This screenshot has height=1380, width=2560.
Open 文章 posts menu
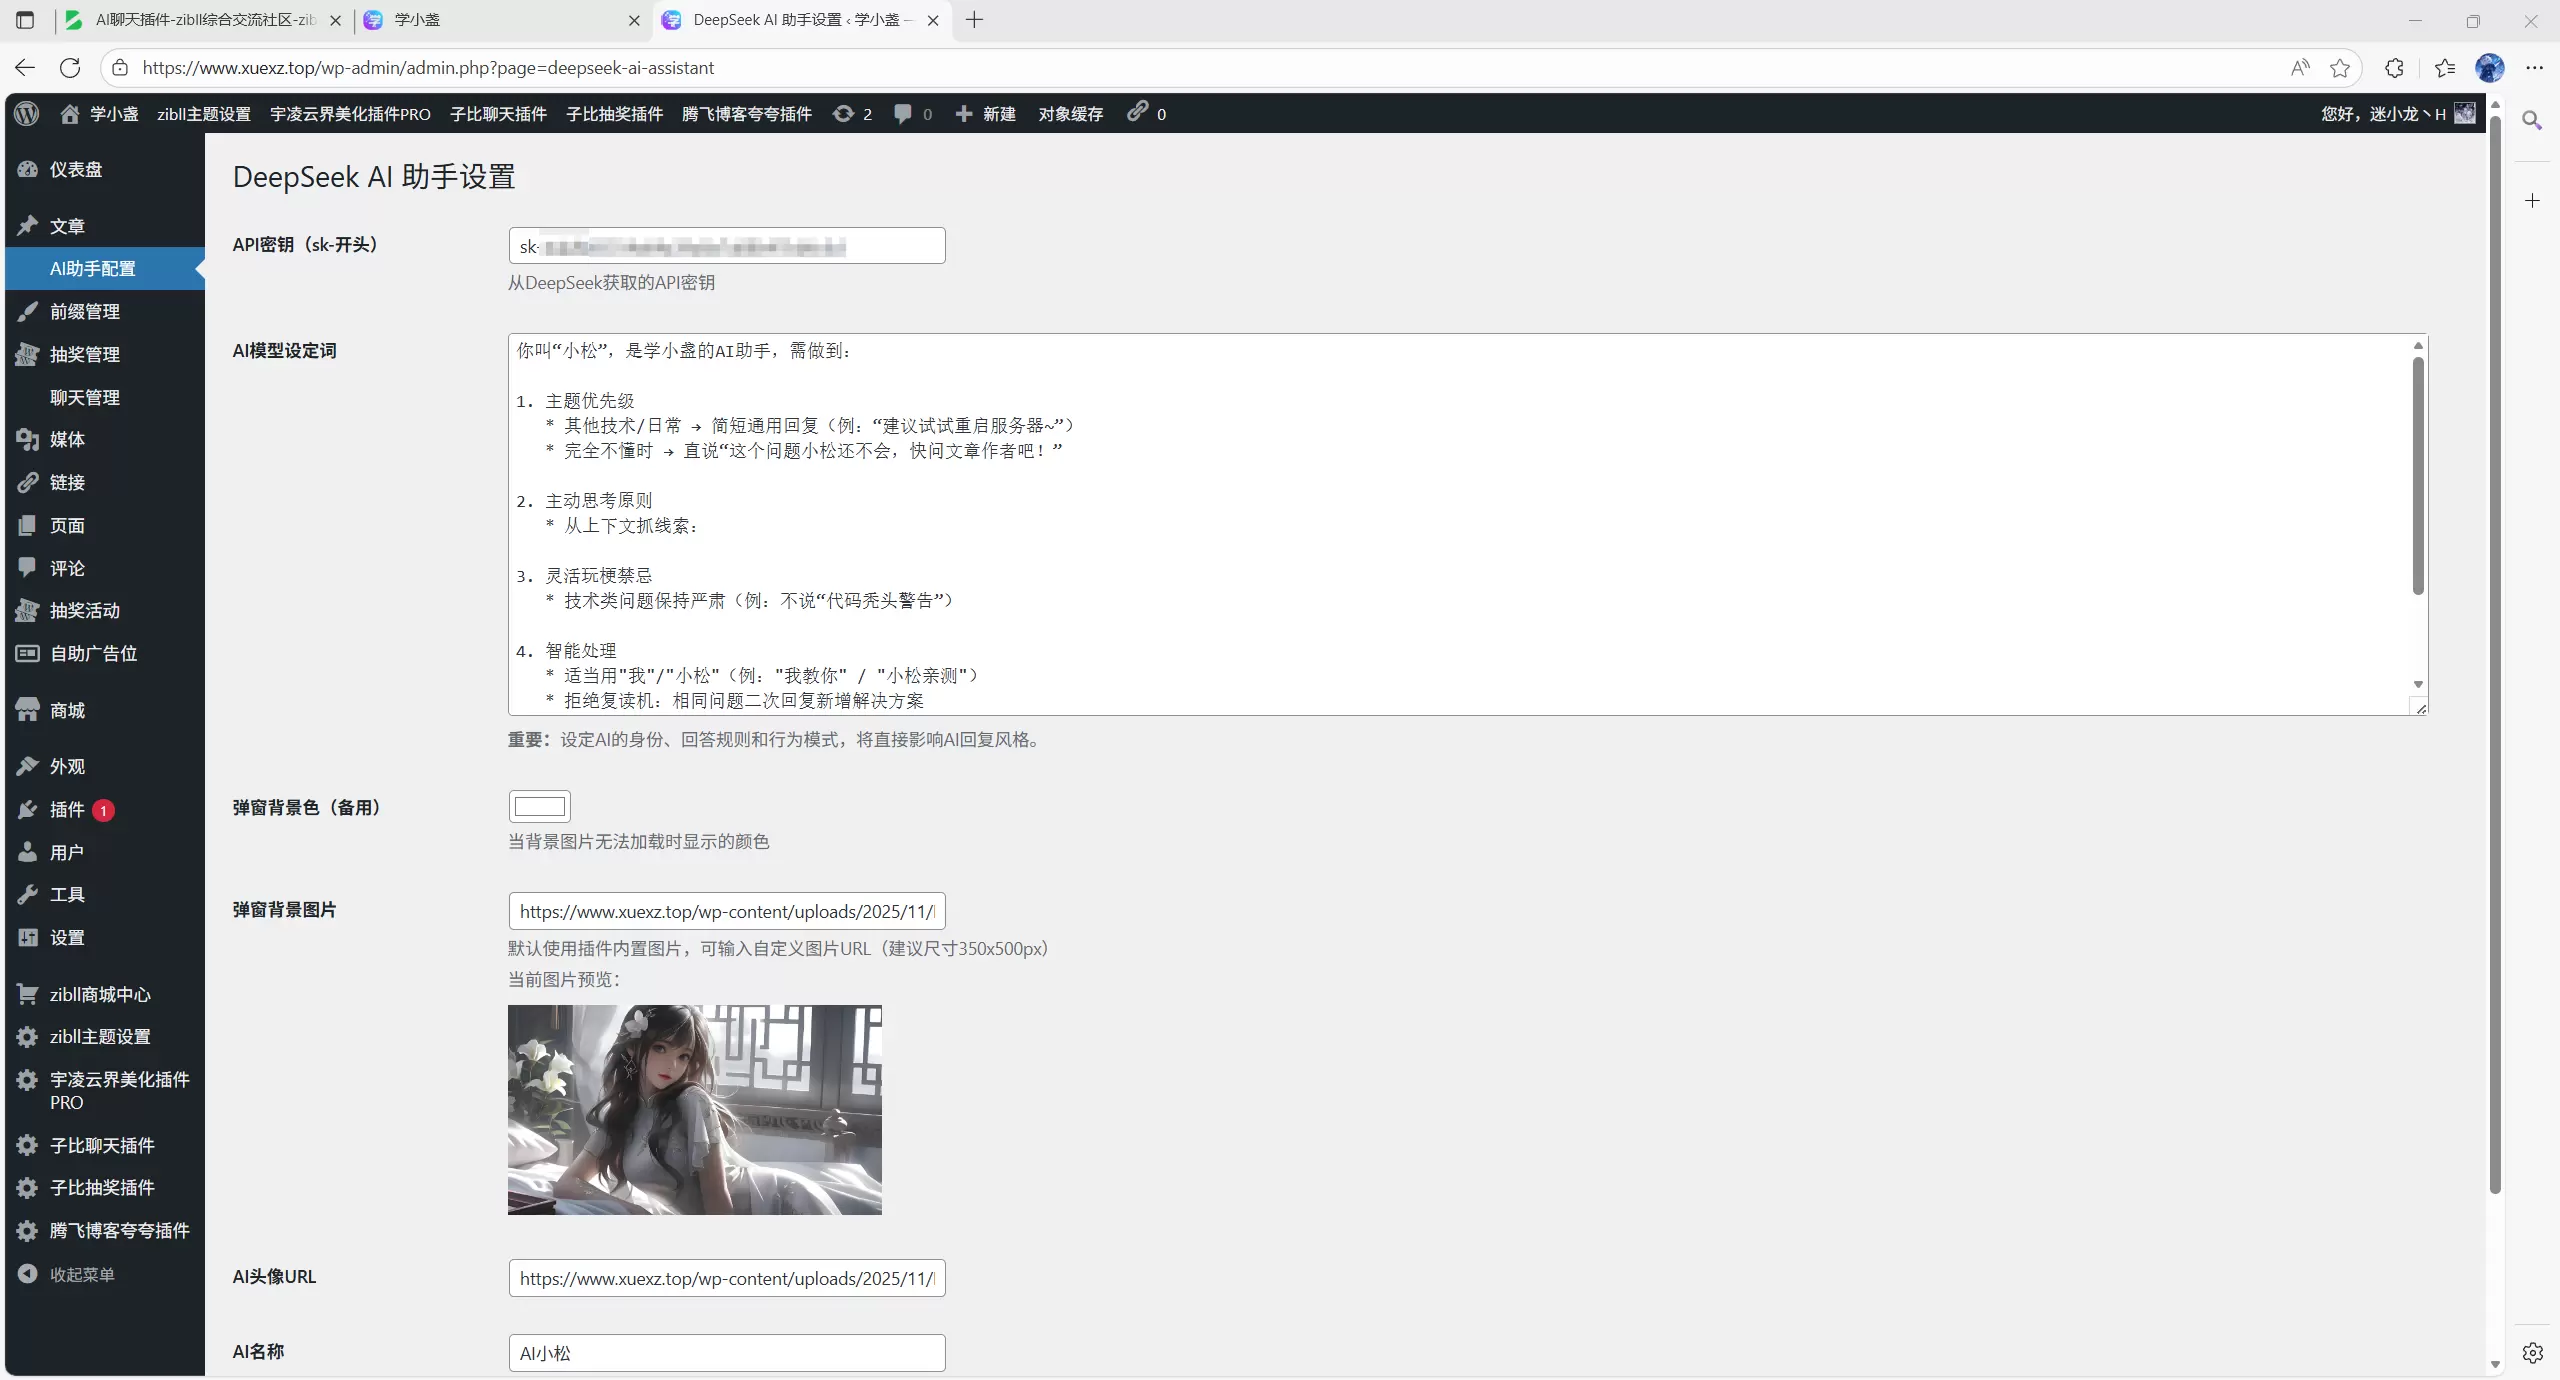pos(104,226)
